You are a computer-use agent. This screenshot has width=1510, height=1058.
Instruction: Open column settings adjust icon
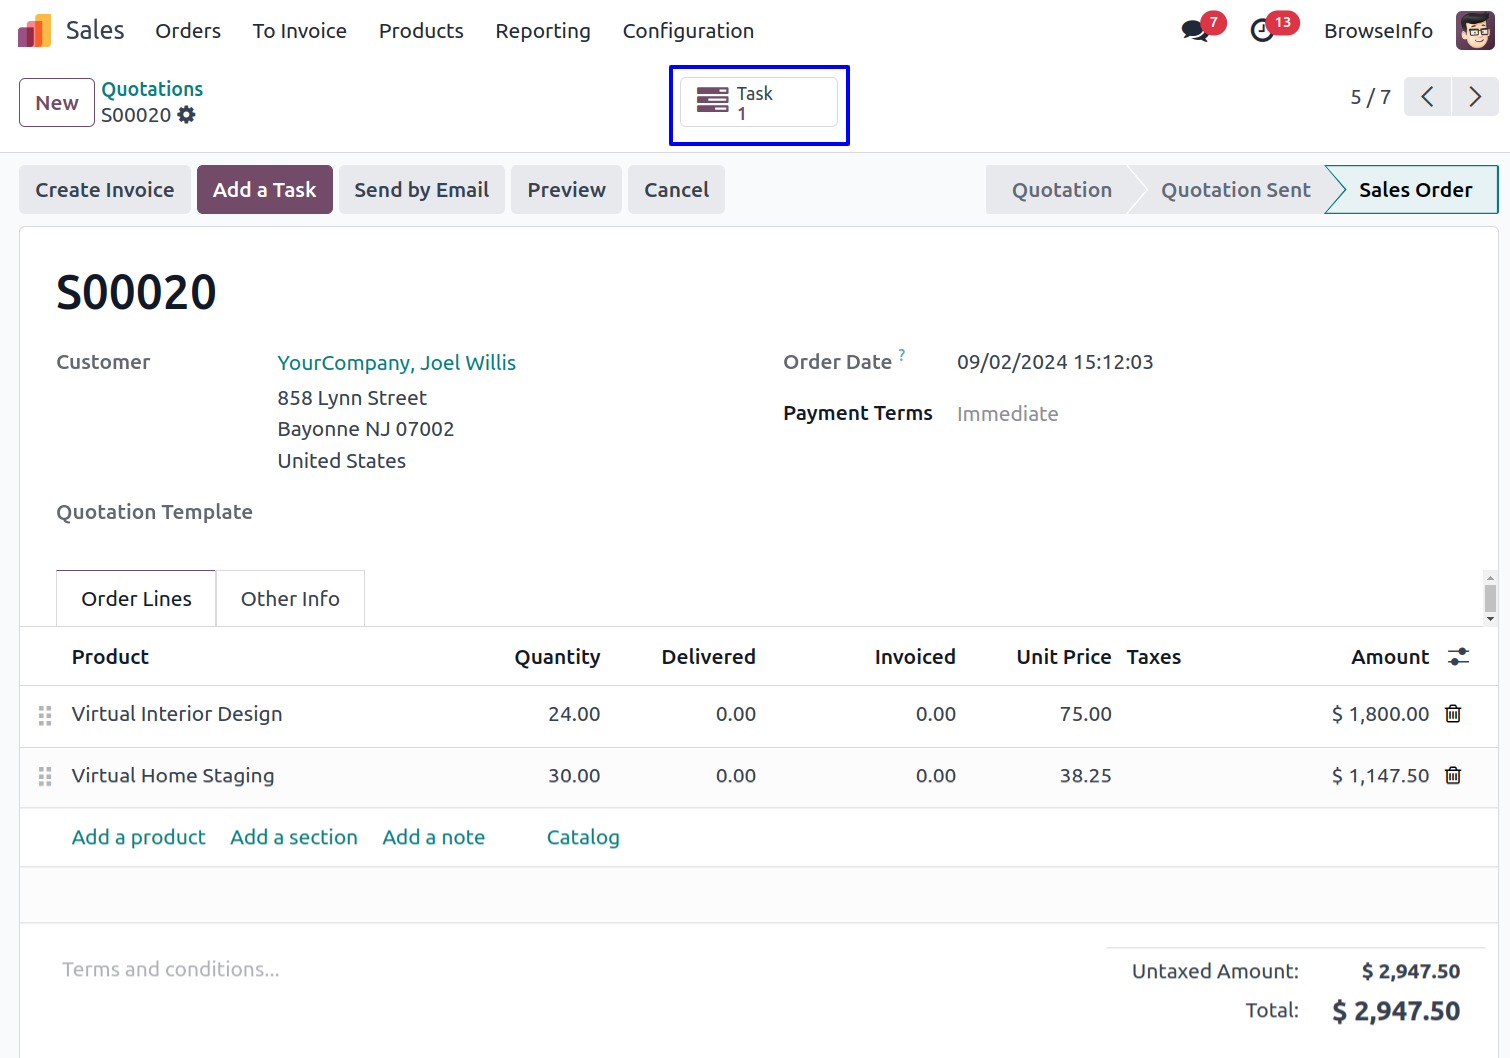pos(1458,657)
